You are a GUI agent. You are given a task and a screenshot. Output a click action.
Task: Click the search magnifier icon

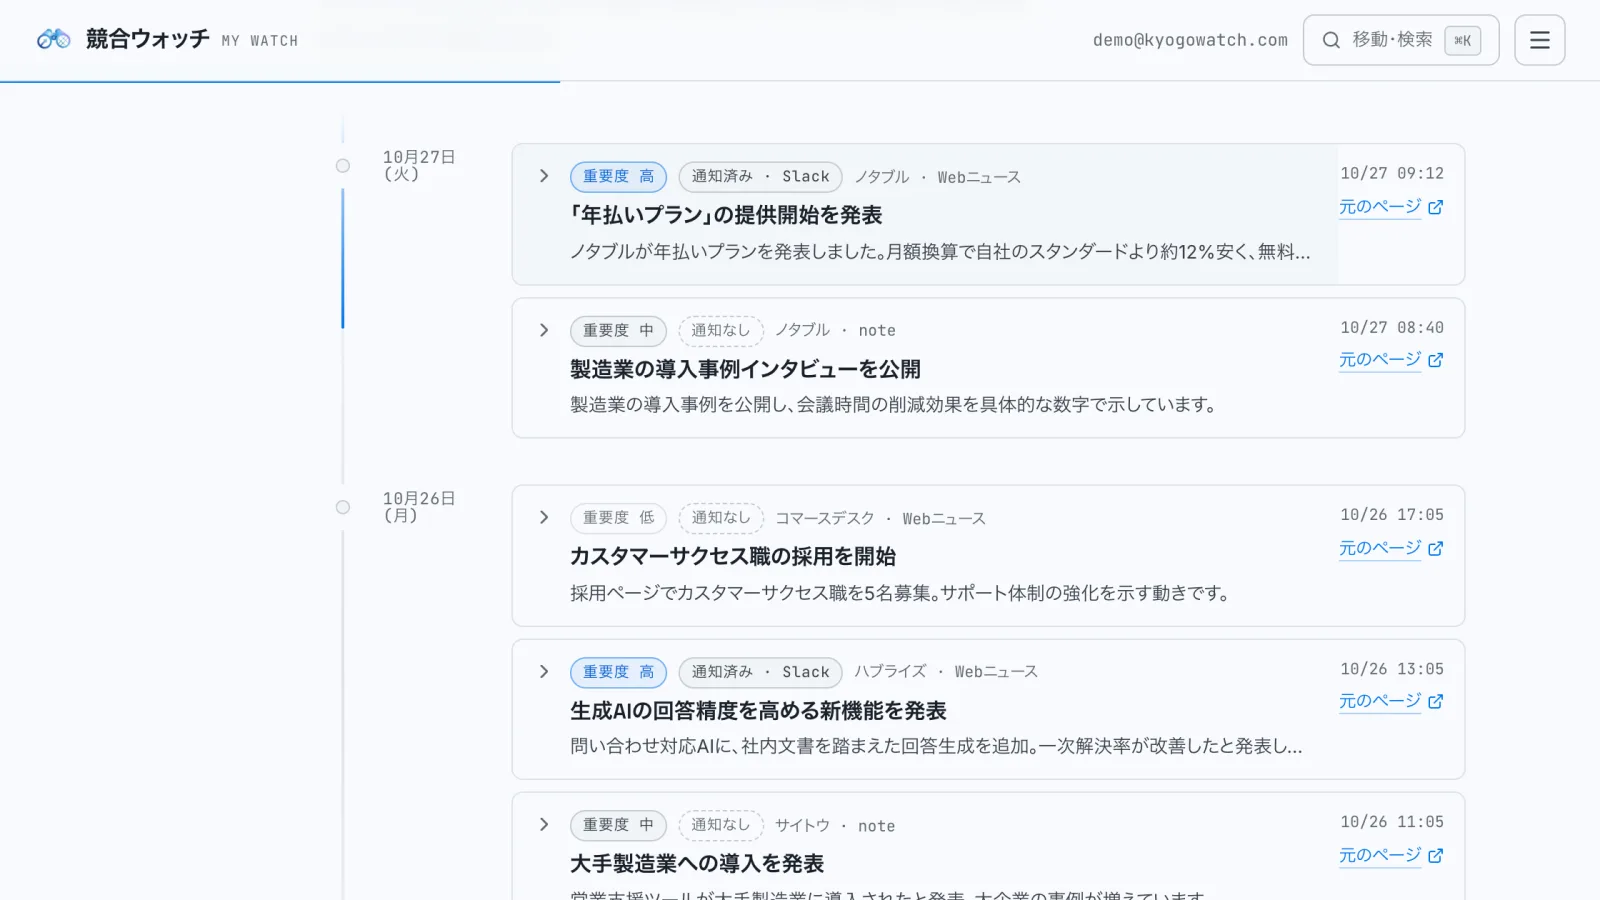pyautogui.click(x=1331, y=40)
